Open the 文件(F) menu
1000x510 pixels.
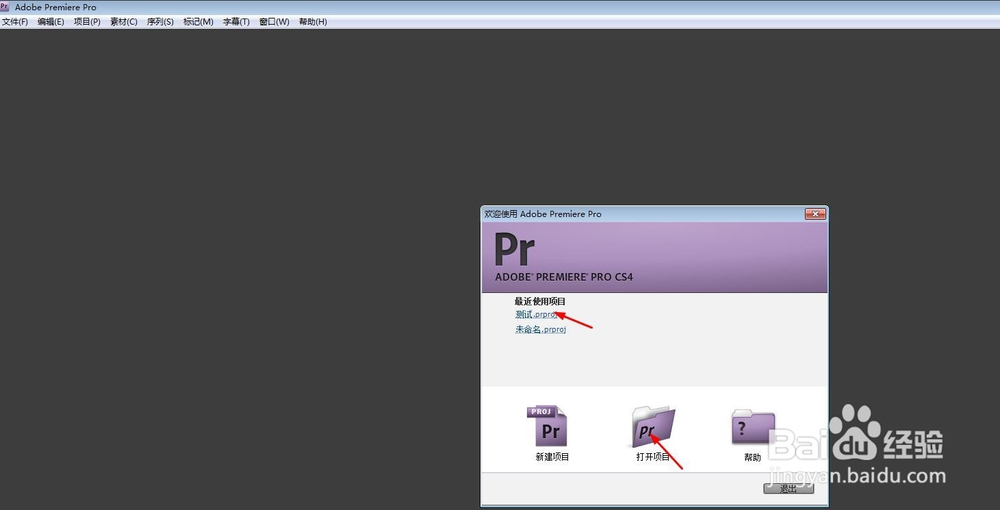coord(15,22)
